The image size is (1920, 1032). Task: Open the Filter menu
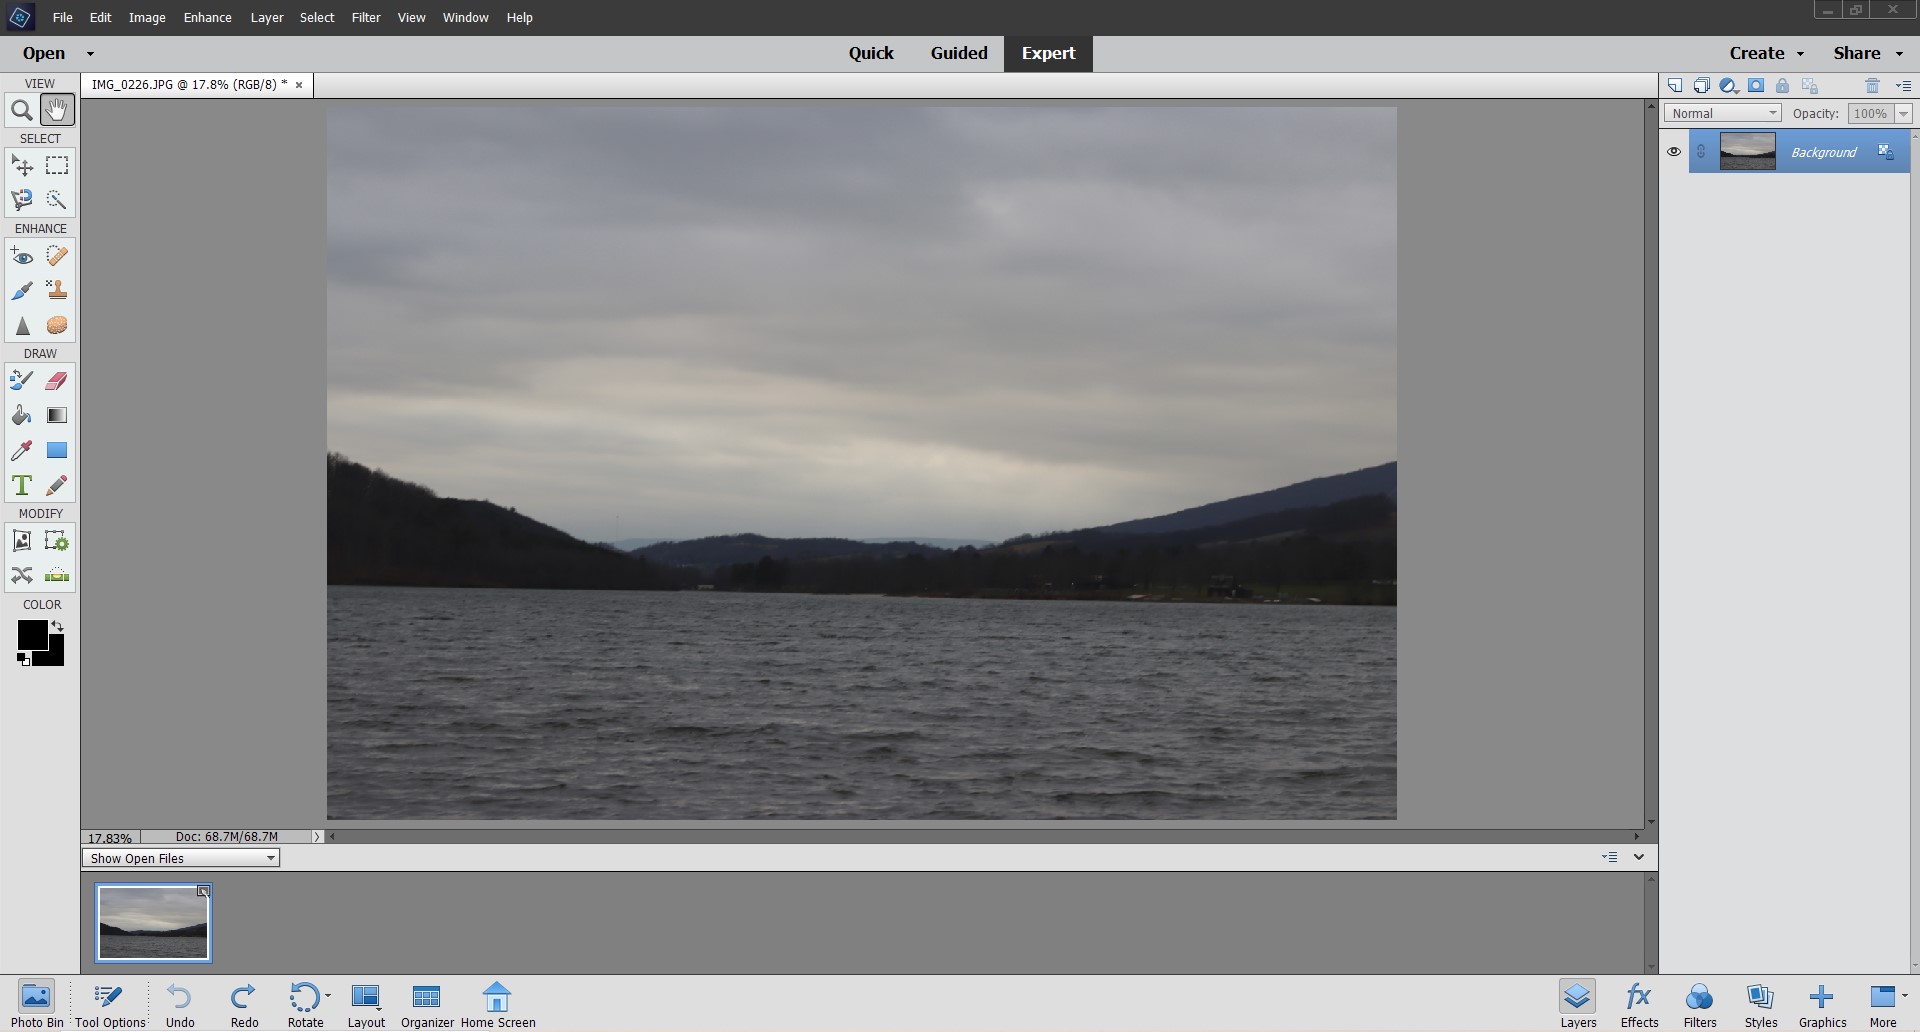tap(366, 18)
